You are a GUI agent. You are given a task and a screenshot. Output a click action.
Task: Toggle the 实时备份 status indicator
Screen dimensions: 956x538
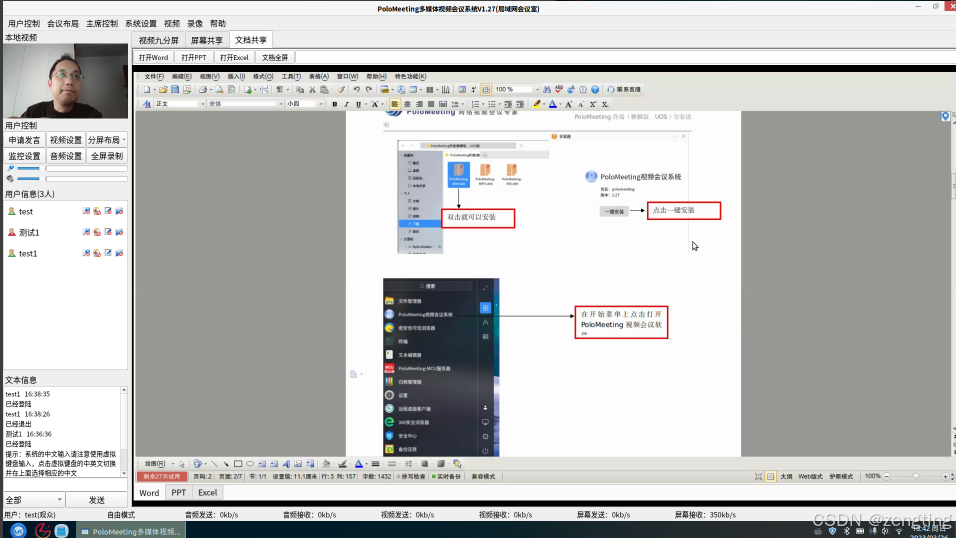[447, 476]
